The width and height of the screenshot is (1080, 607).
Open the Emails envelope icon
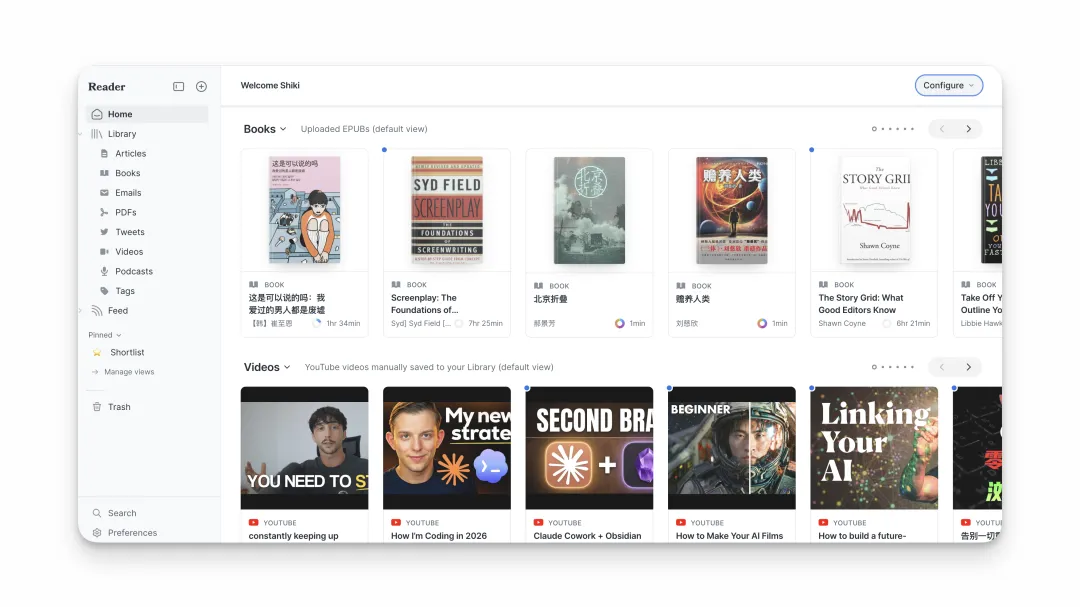coord(105,193)
